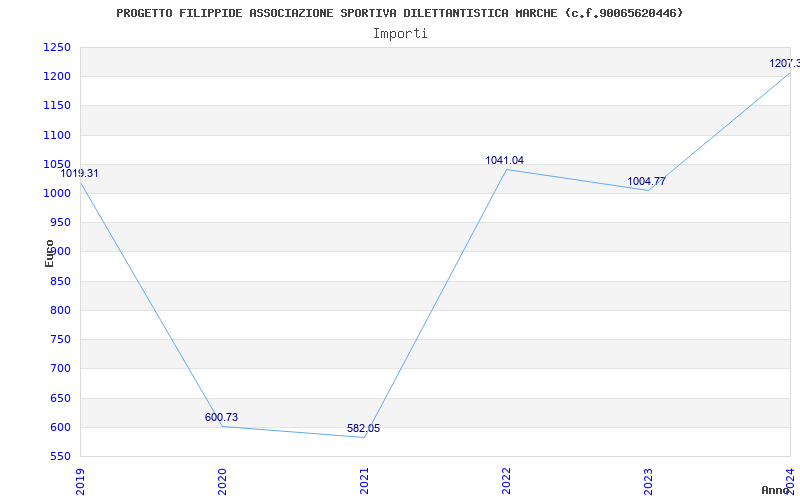
Task: Click the 600 y-axis tick label
Action: pos(60,428)
